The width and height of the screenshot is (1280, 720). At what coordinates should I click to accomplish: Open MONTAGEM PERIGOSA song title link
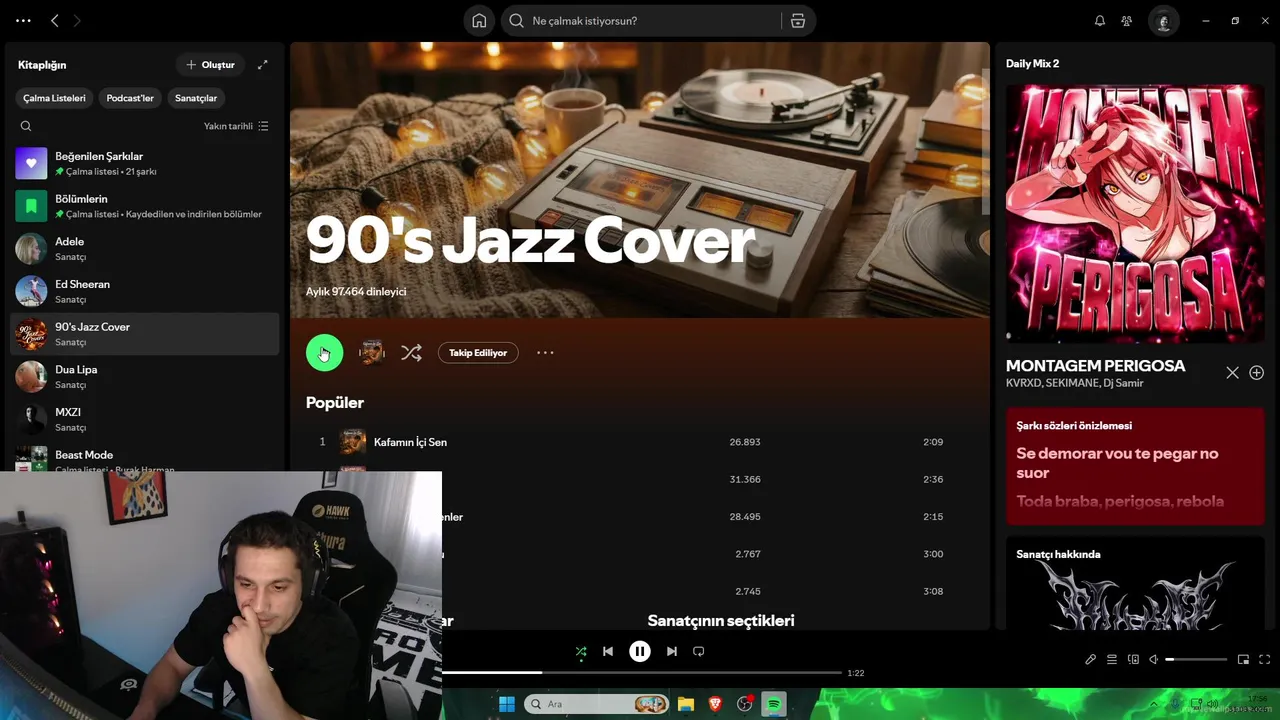1095,366
